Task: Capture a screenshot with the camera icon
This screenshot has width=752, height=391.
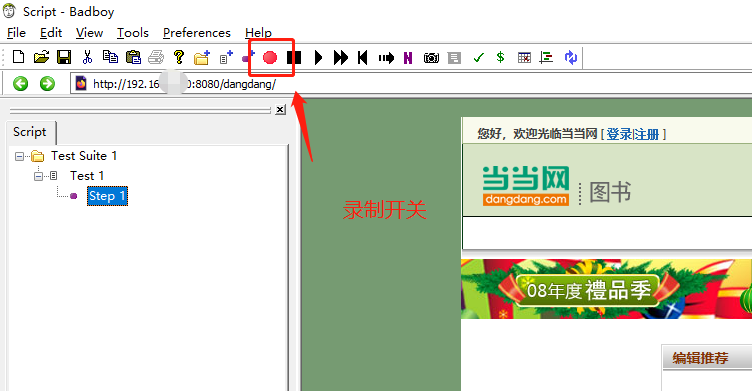Action: click(x=431, y=58)
